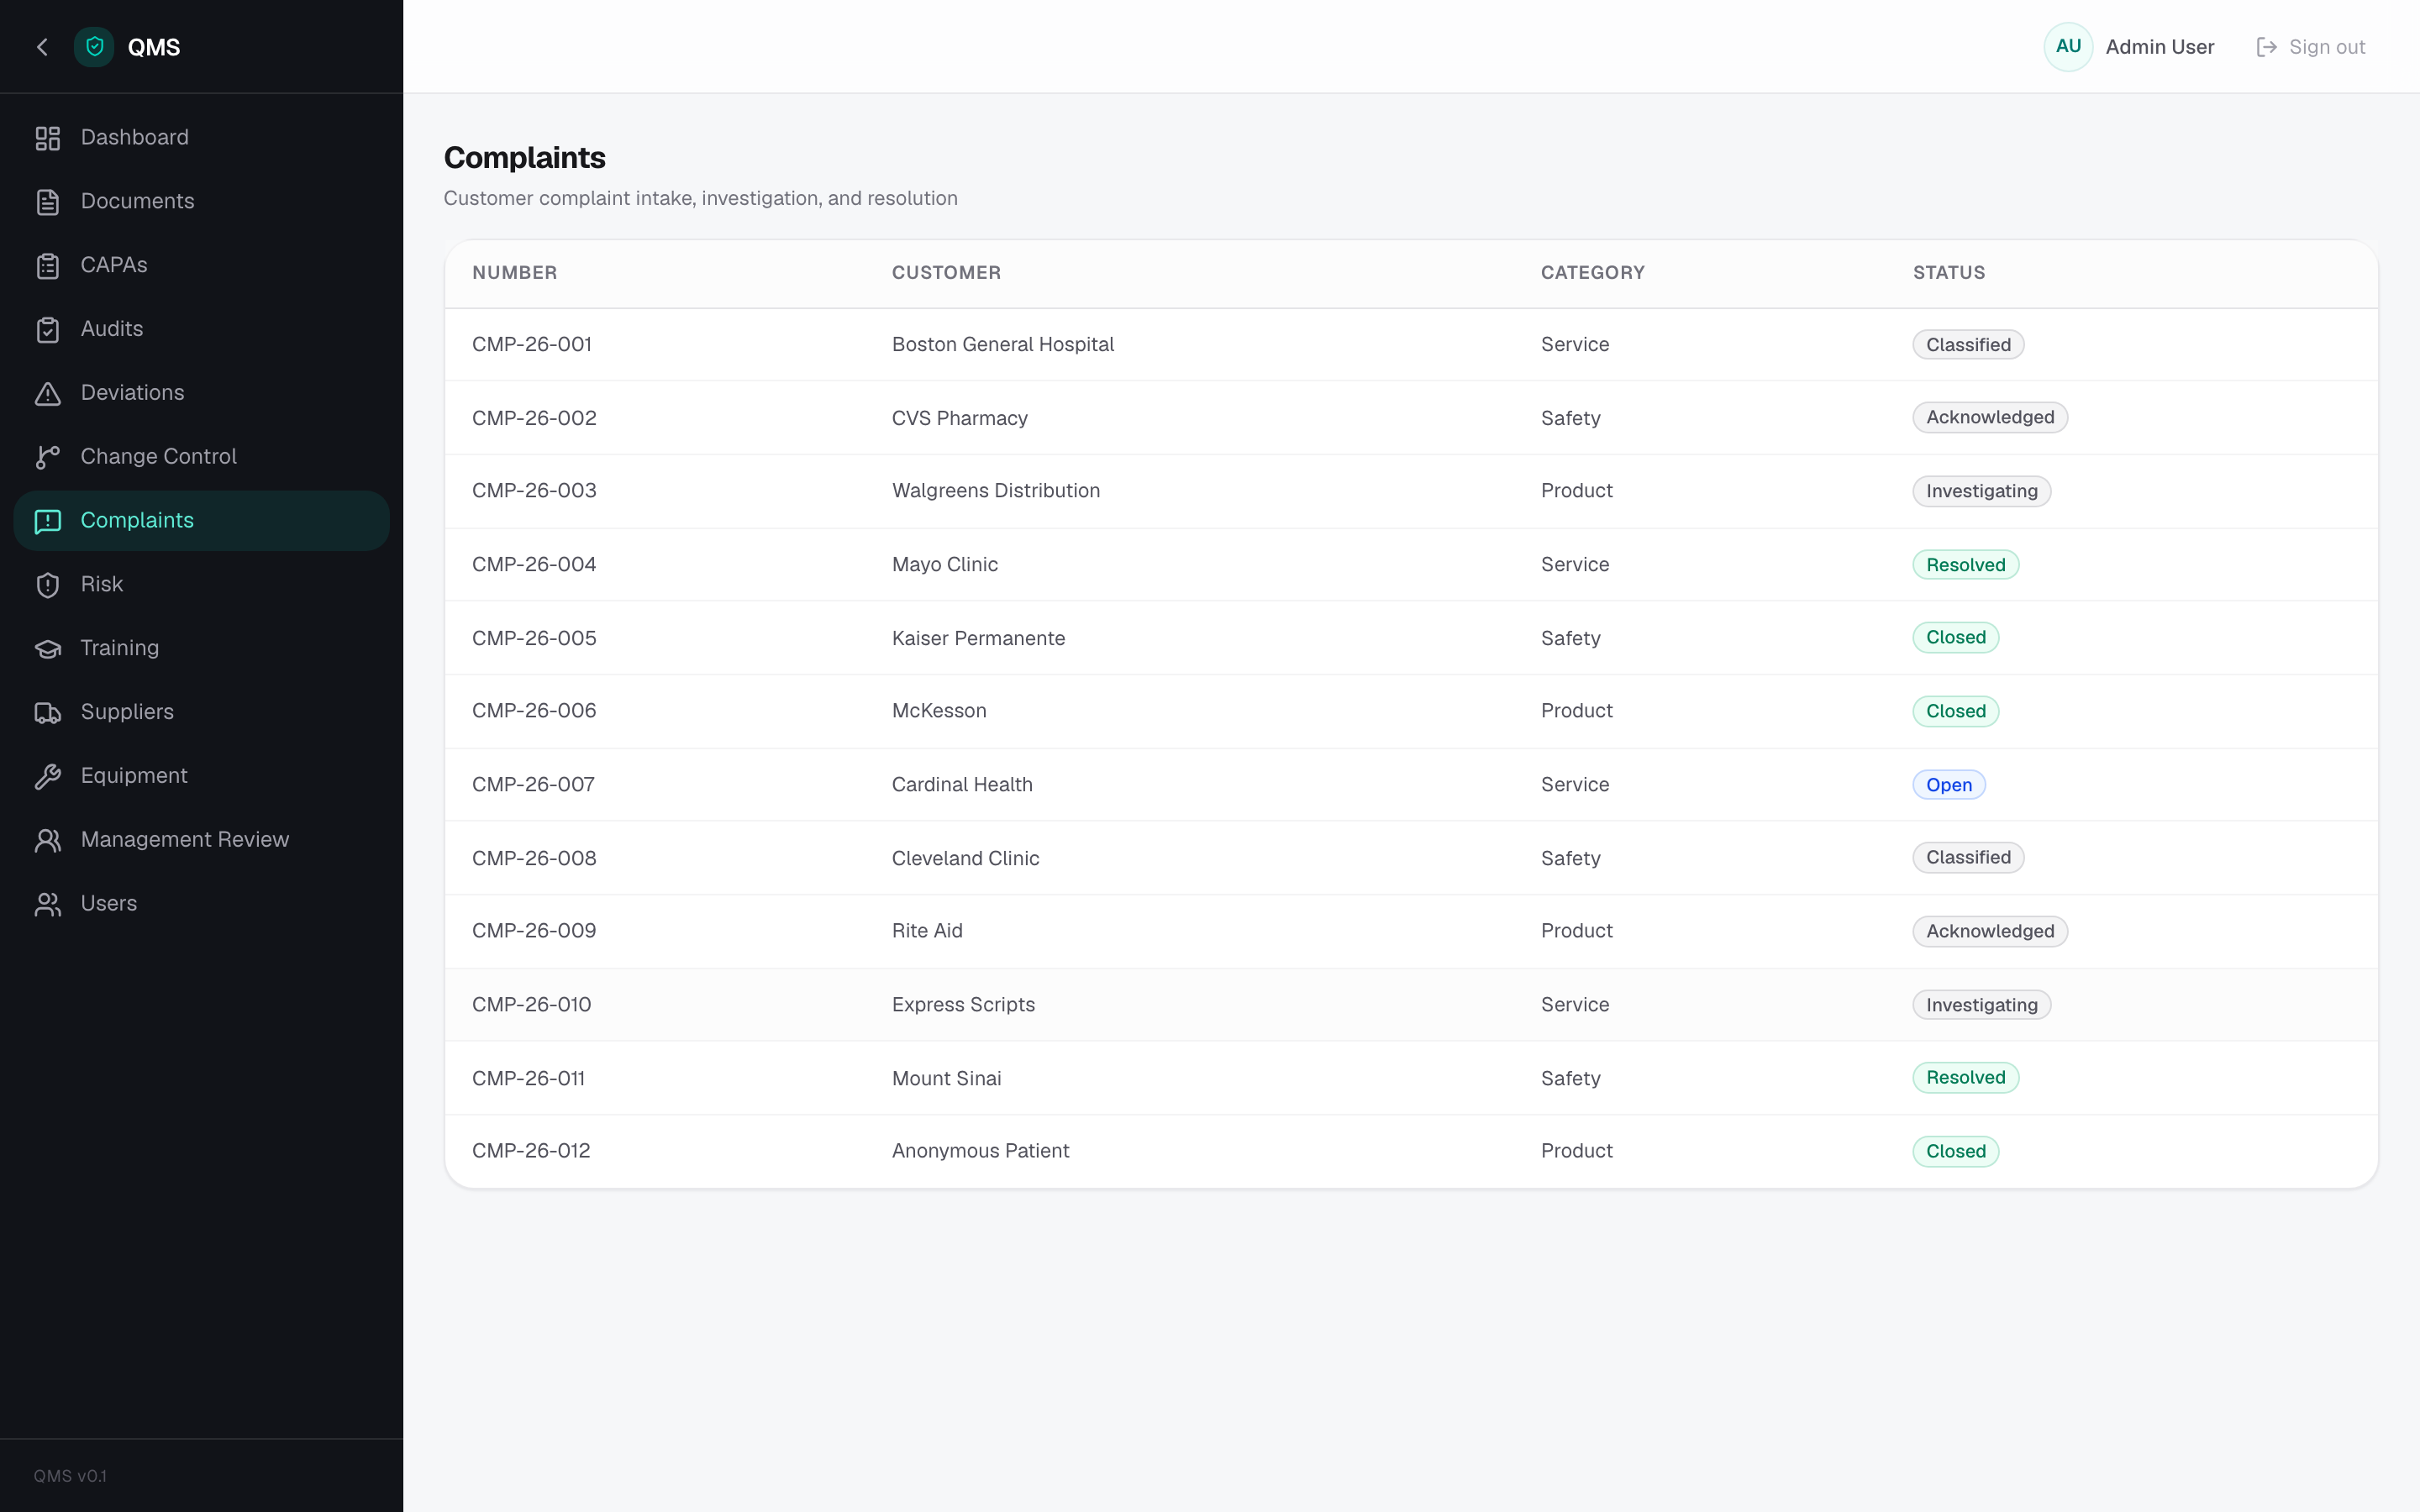Open complaint CMP-26-001
Image resolution: width=2420 pixels, height=1512 pixels.
pyautogui.click(x=532, y=345)
